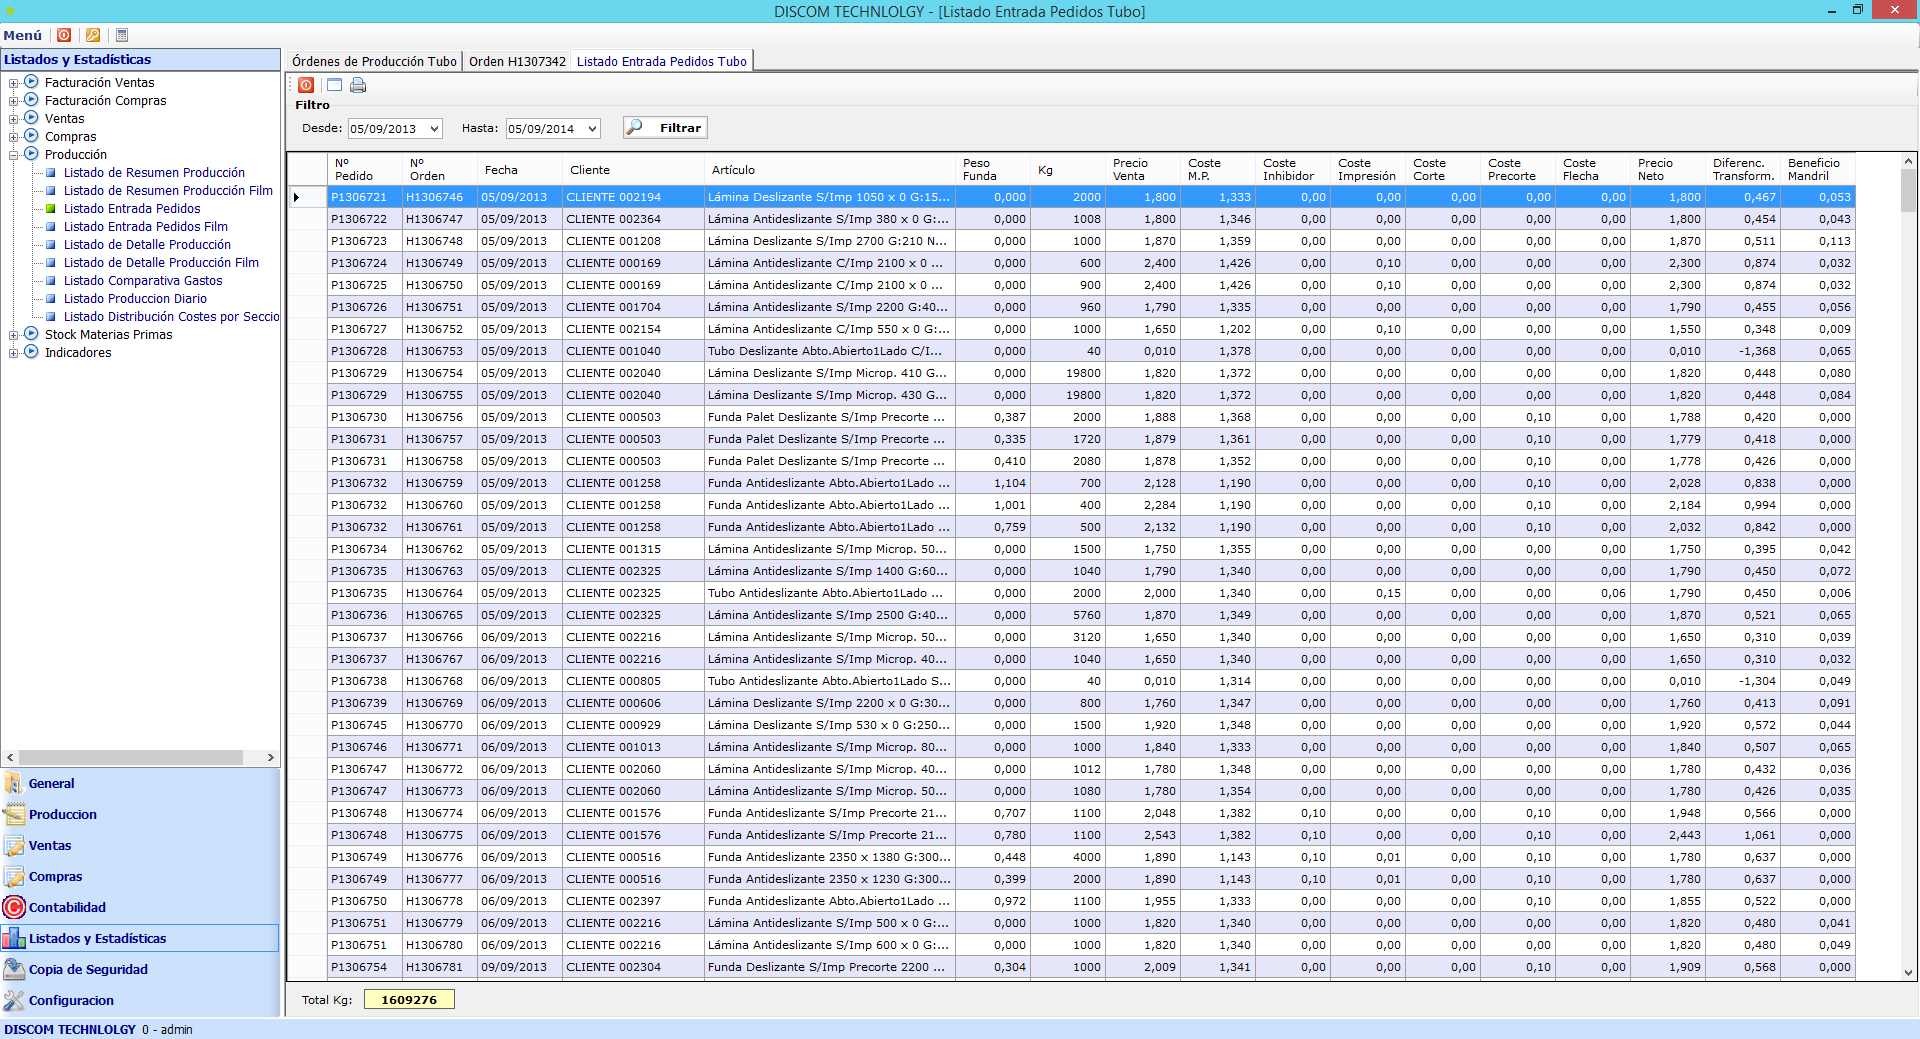Open the calculator from the main toolbar
The width and height of the screenshot is (1920, 1039).
pos(122,35)
